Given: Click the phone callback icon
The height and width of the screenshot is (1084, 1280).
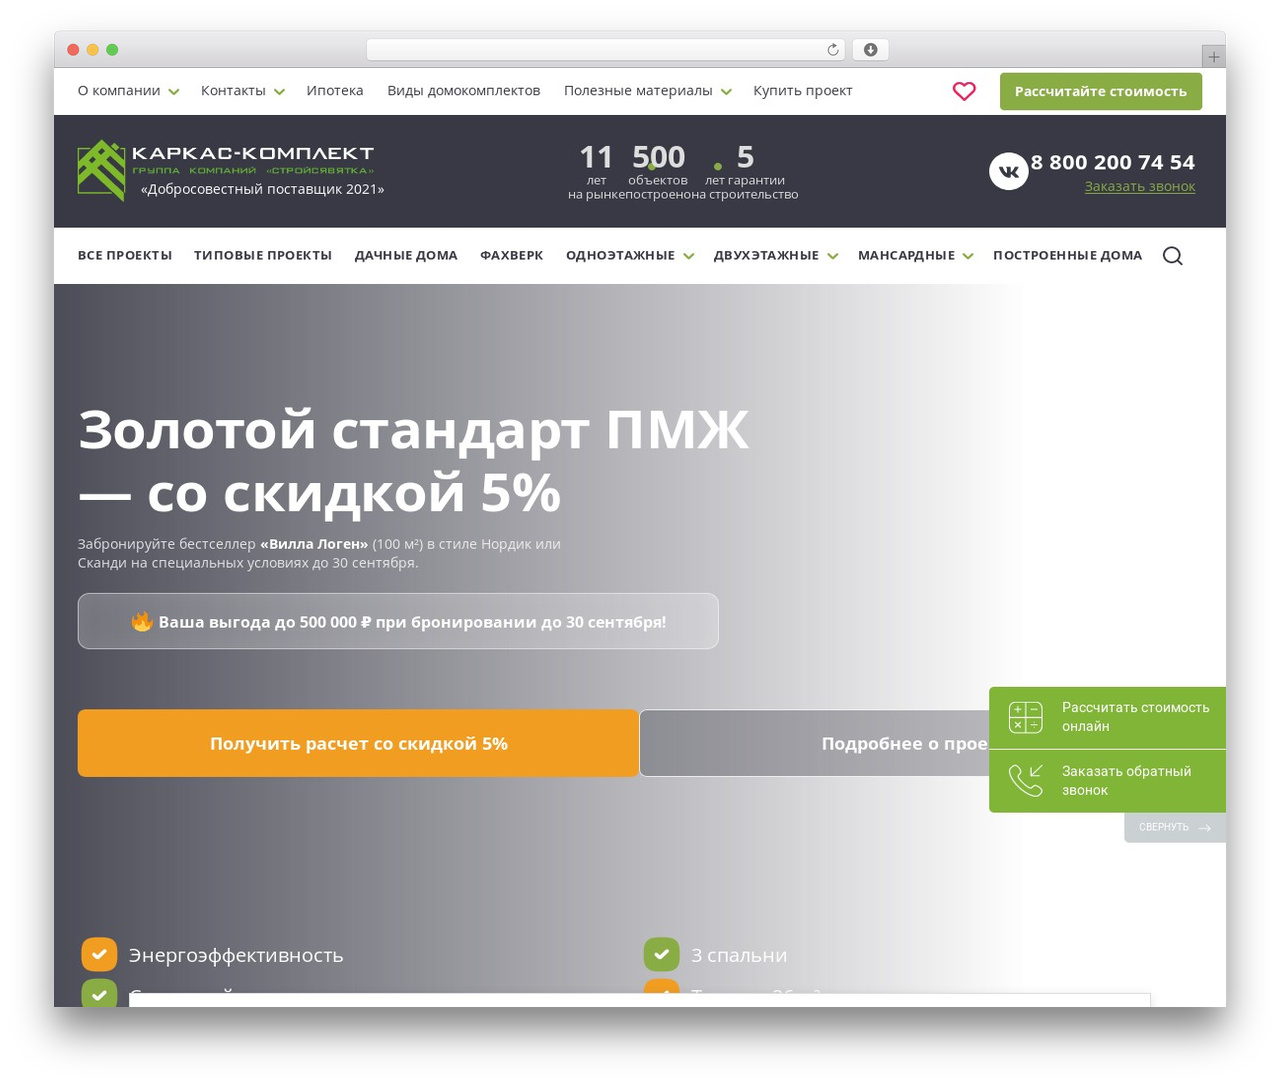Looking at the screenshot, I should [x=1026, y=780].
